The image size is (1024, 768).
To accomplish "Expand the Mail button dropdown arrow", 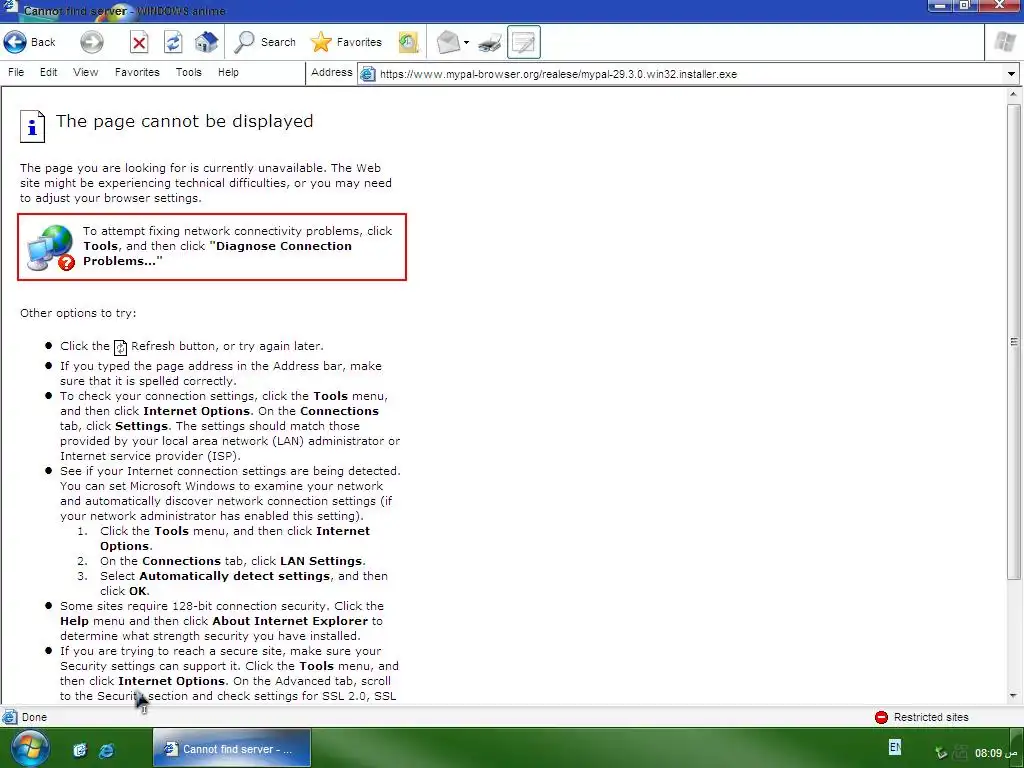I will pos(466,43).
